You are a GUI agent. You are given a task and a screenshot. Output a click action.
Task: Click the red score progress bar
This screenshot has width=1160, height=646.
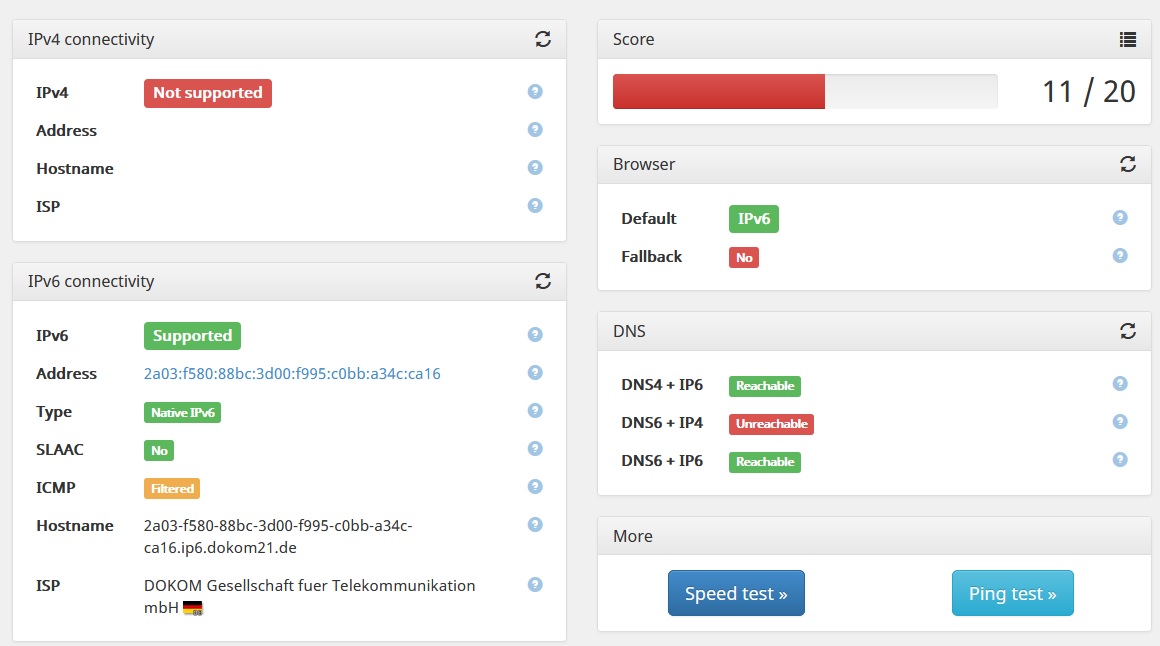[718, 92]
